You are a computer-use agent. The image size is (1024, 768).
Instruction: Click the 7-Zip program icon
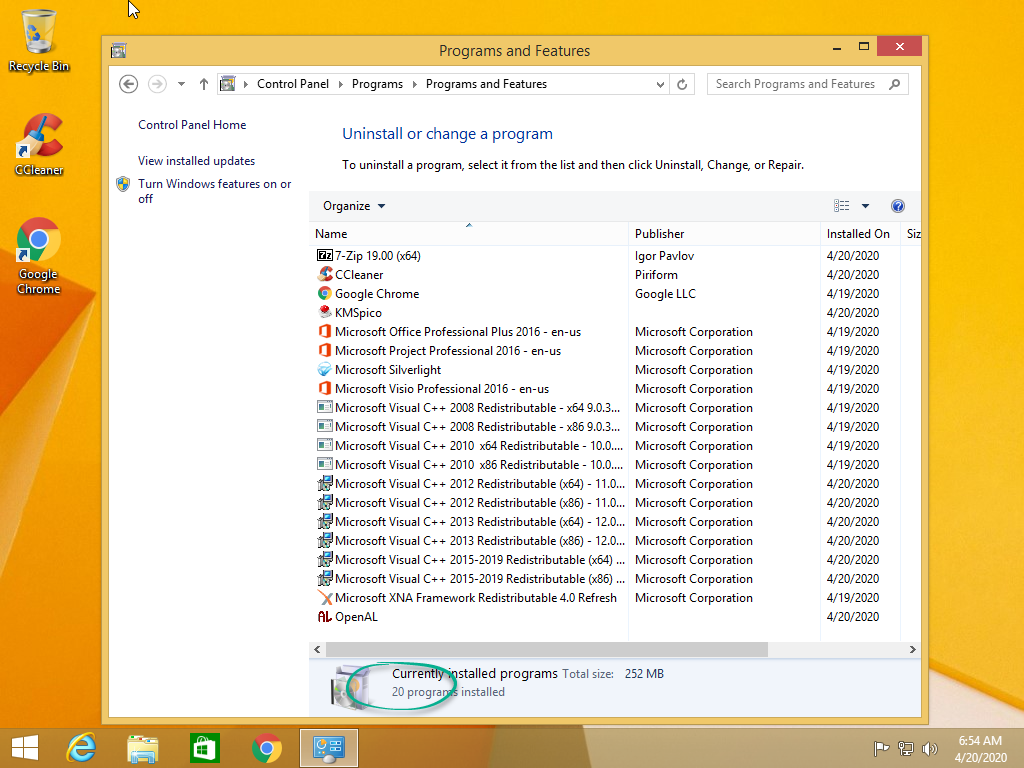(x=325, y=256)
